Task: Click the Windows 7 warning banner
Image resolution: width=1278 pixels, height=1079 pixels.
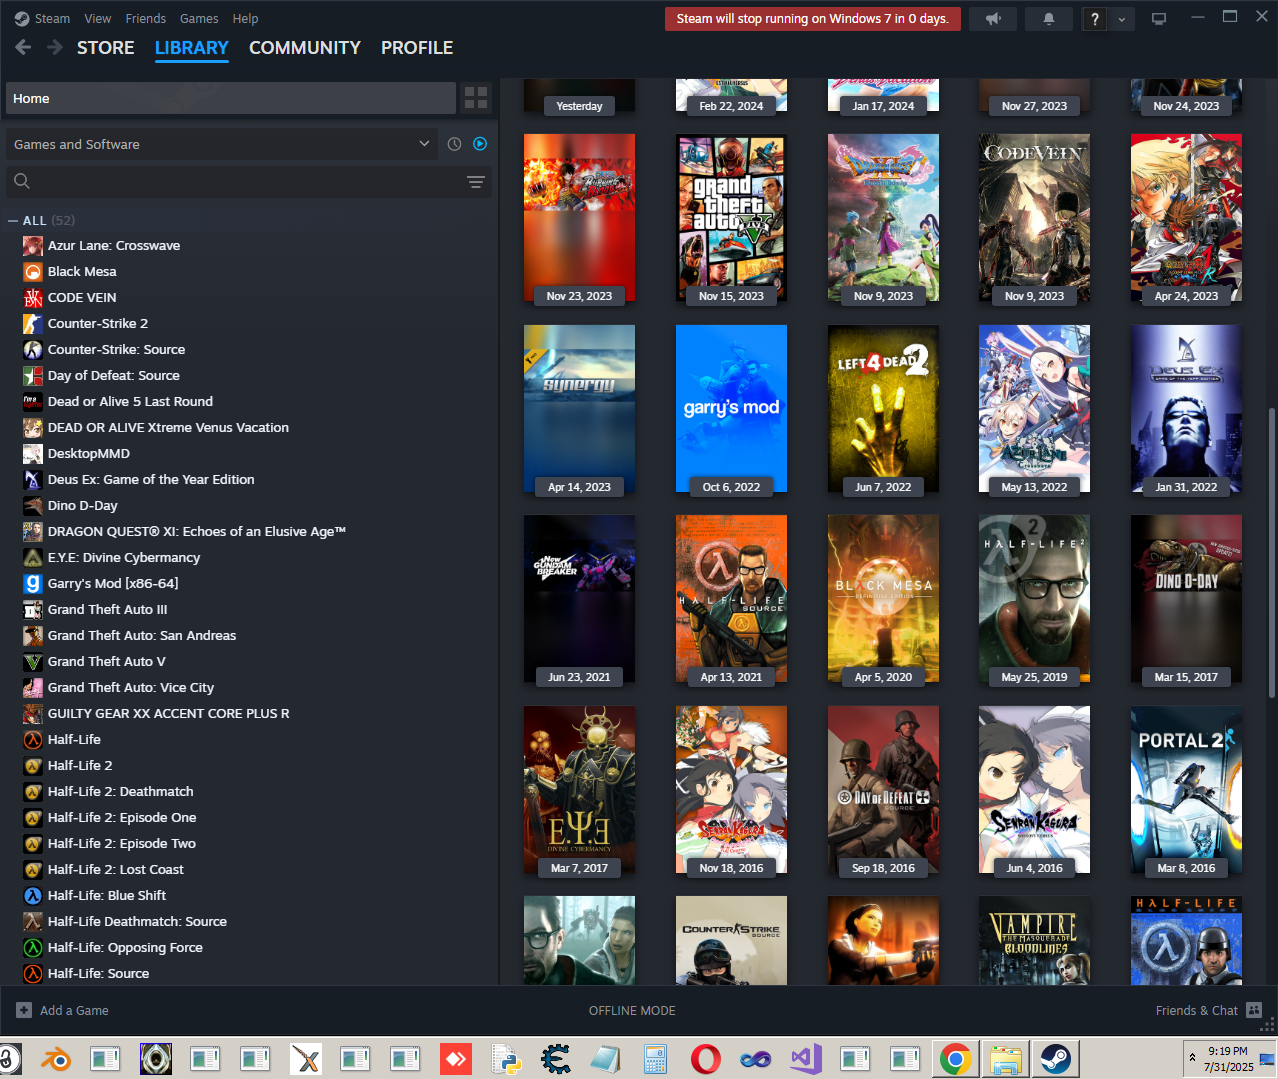Action: pos(812,19)
